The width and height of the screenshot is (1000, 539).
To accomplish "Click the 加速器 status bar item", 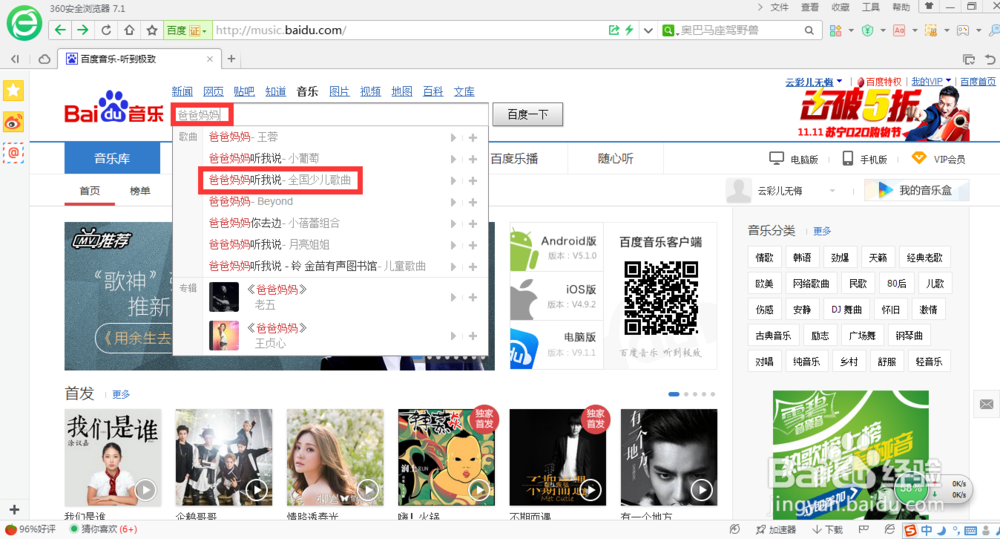I will tap(776, 529).
